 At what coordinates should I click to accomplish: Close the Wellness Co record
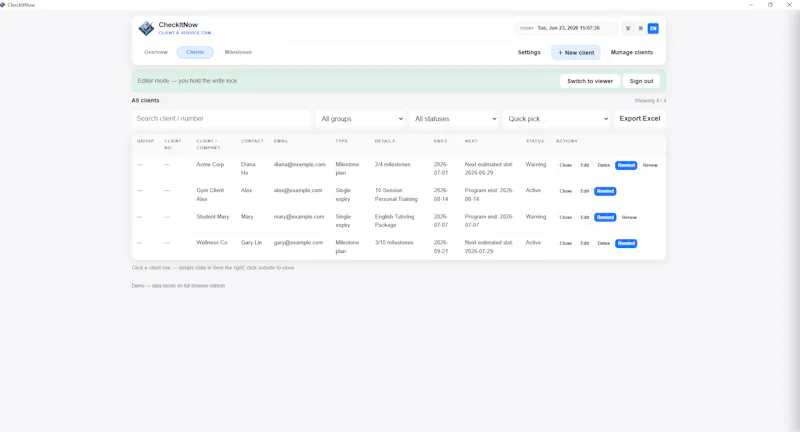tap(565, 243)
